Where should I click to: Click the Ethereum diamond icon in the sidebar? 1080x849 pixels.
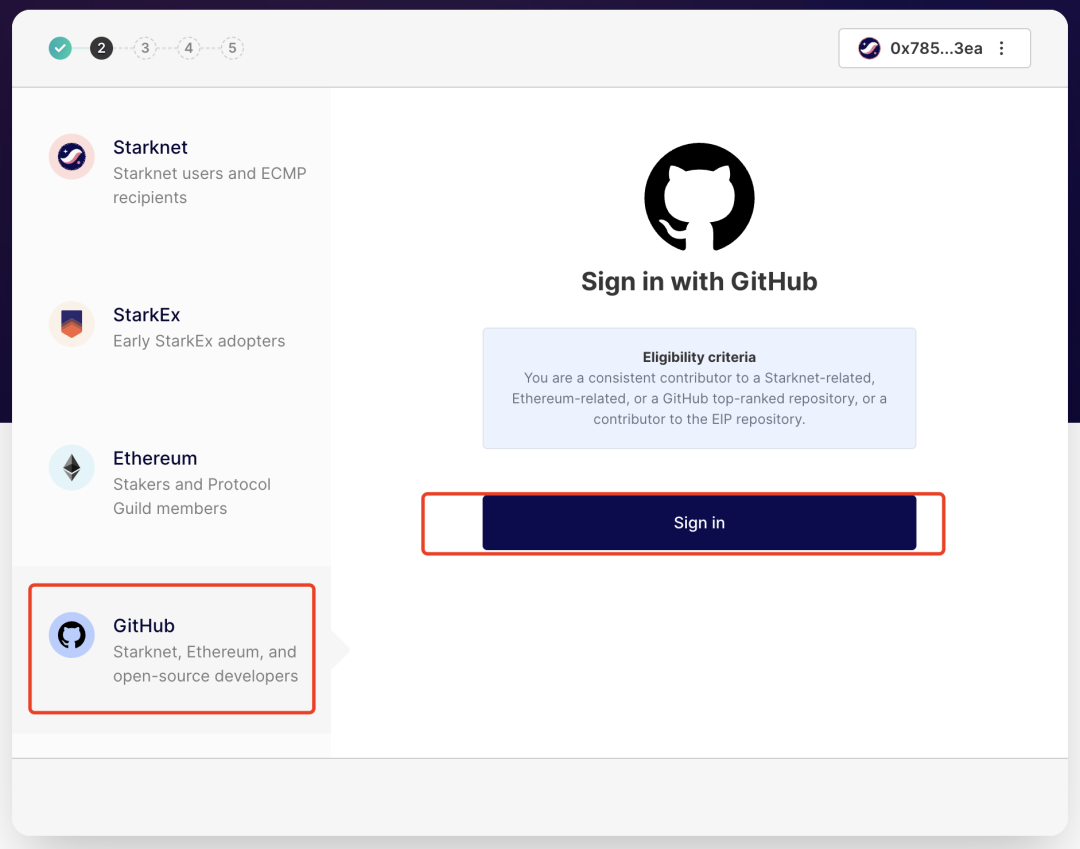(x=71, y=467)
